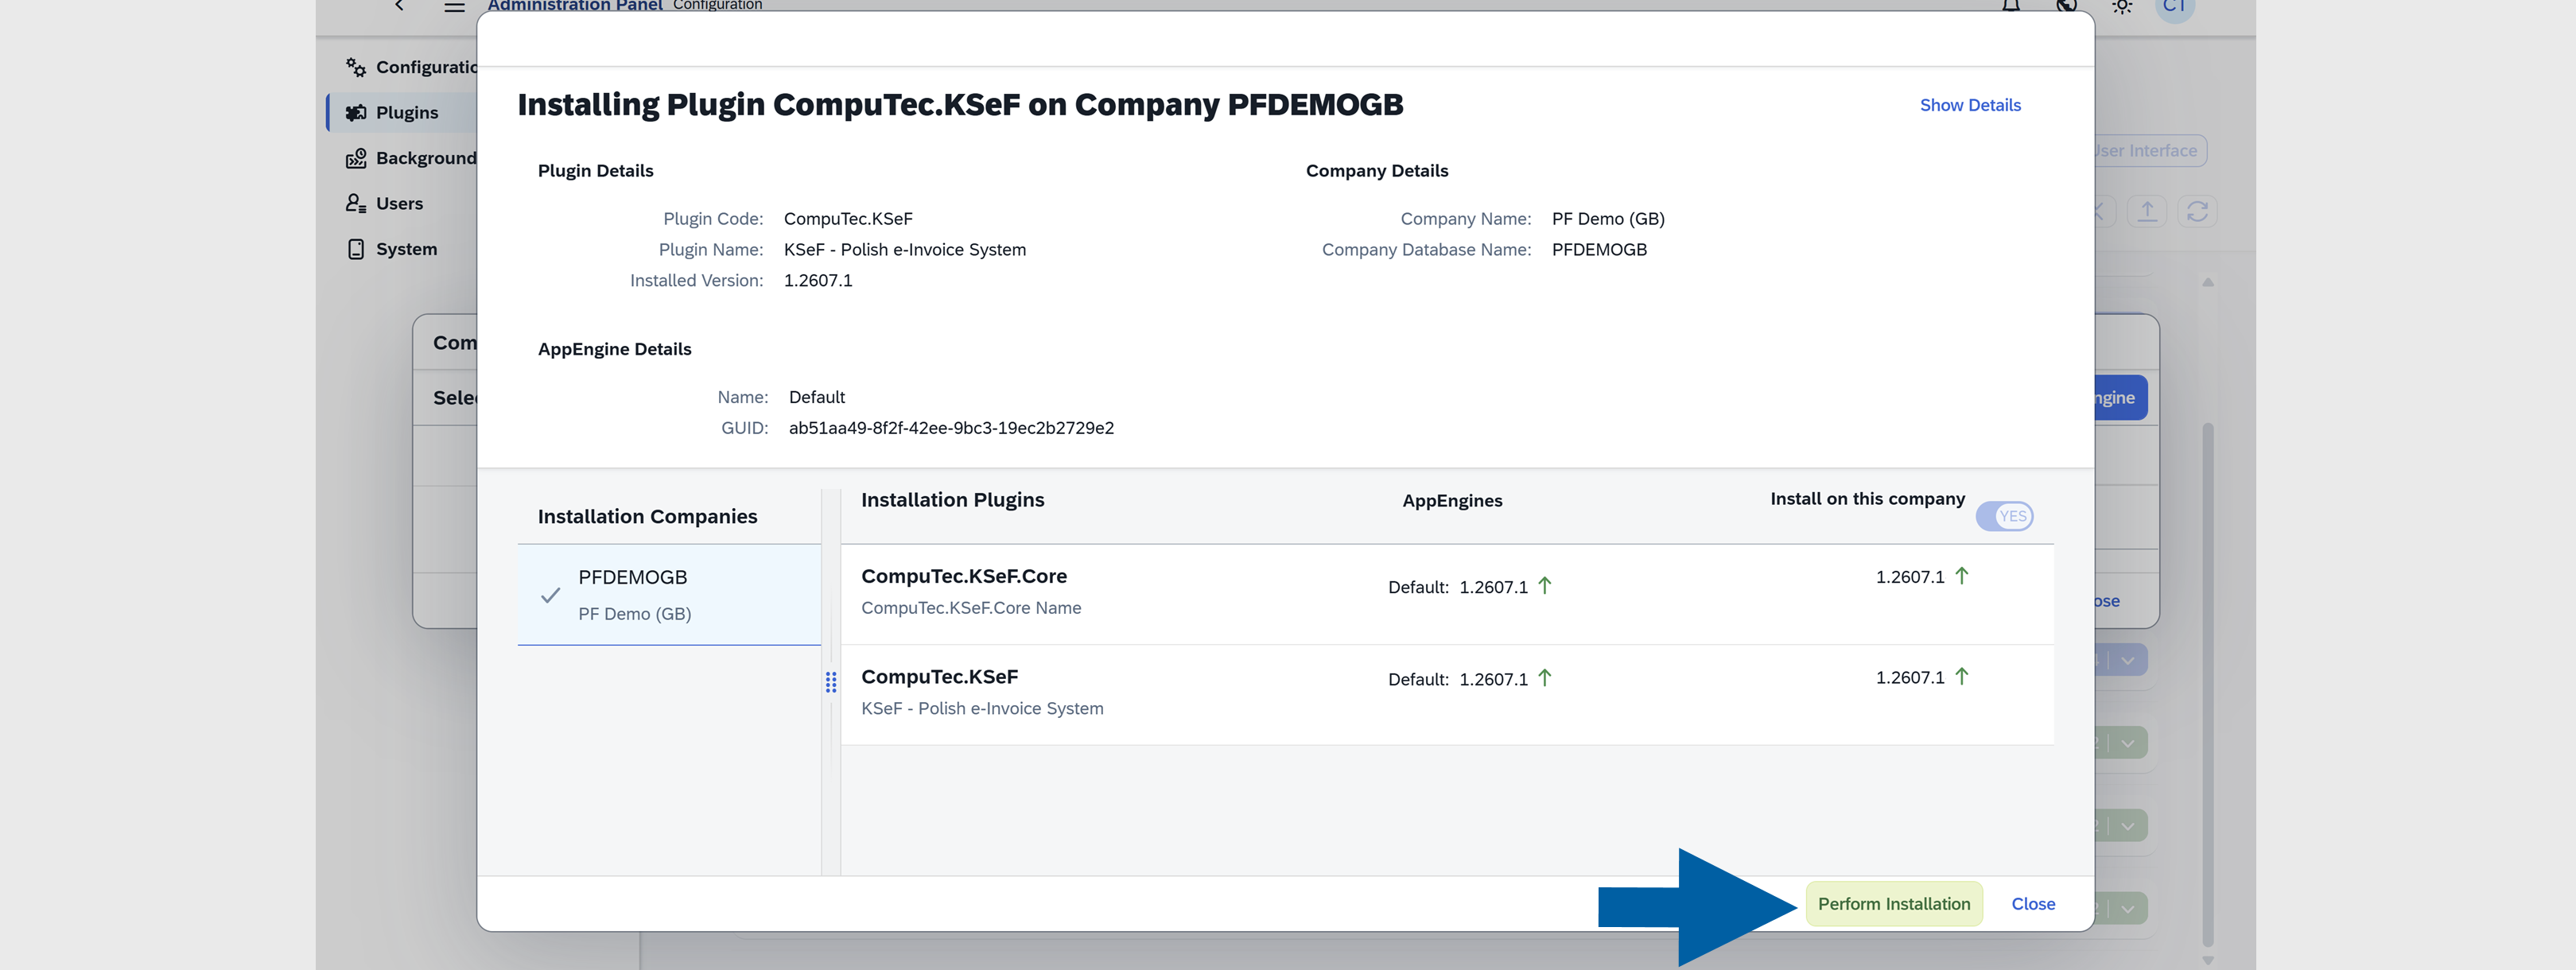Click upgrade arrow next to CompuTec.KSeF.Core Default version
Image resolution: width=2576 pixels, height=970 pixels.
tap(1545, 586)
